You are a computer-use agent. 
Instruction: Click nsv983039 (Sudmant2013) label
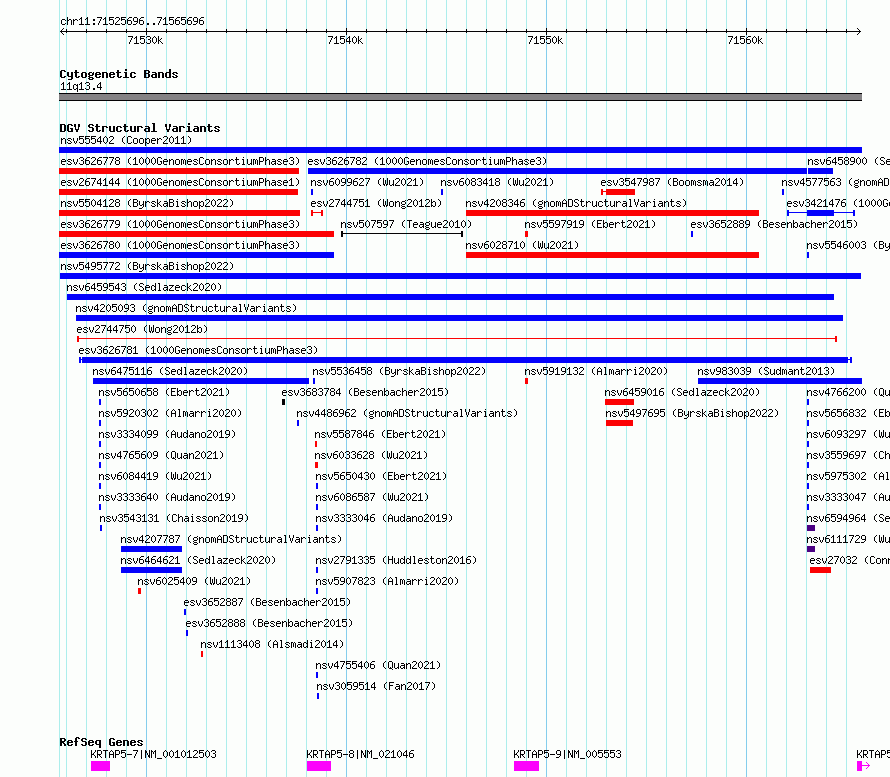766,371
